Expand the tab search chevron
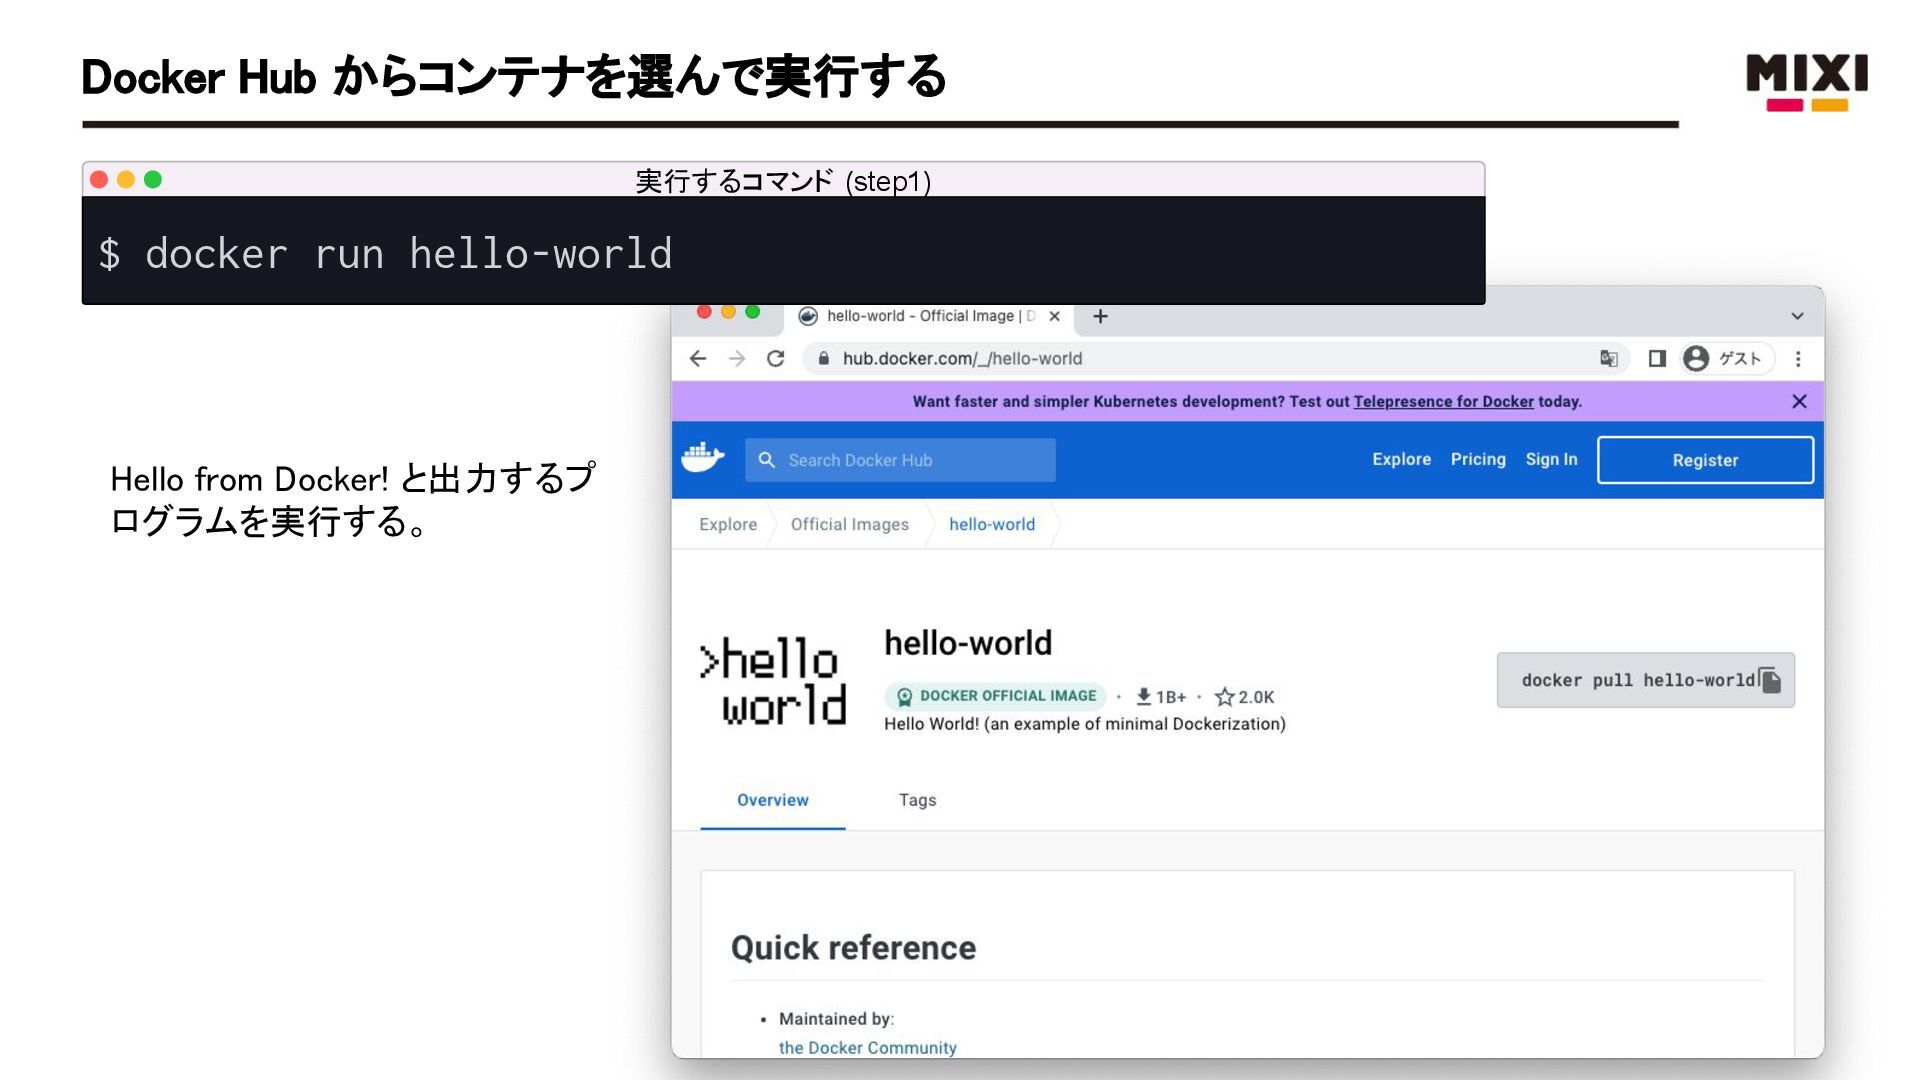Image resolution: width=1920 pixels, height=1080 pixels. click(x=1797, y=316)
